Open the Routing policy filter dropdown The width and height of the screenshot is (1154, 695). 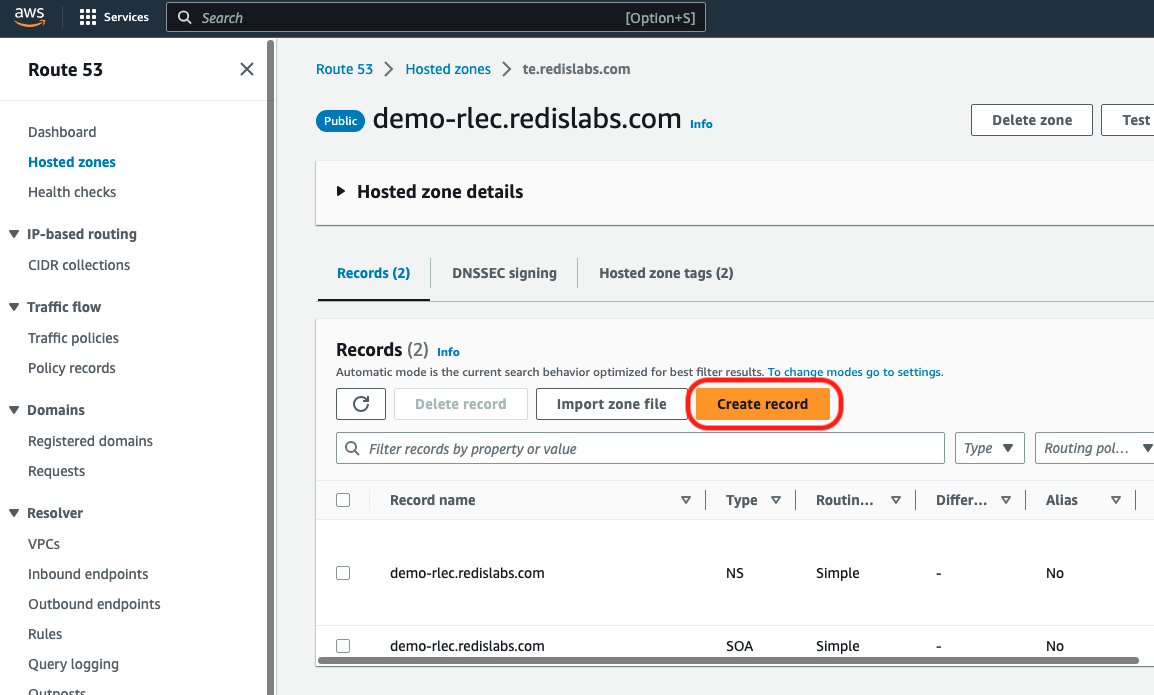1094,448
